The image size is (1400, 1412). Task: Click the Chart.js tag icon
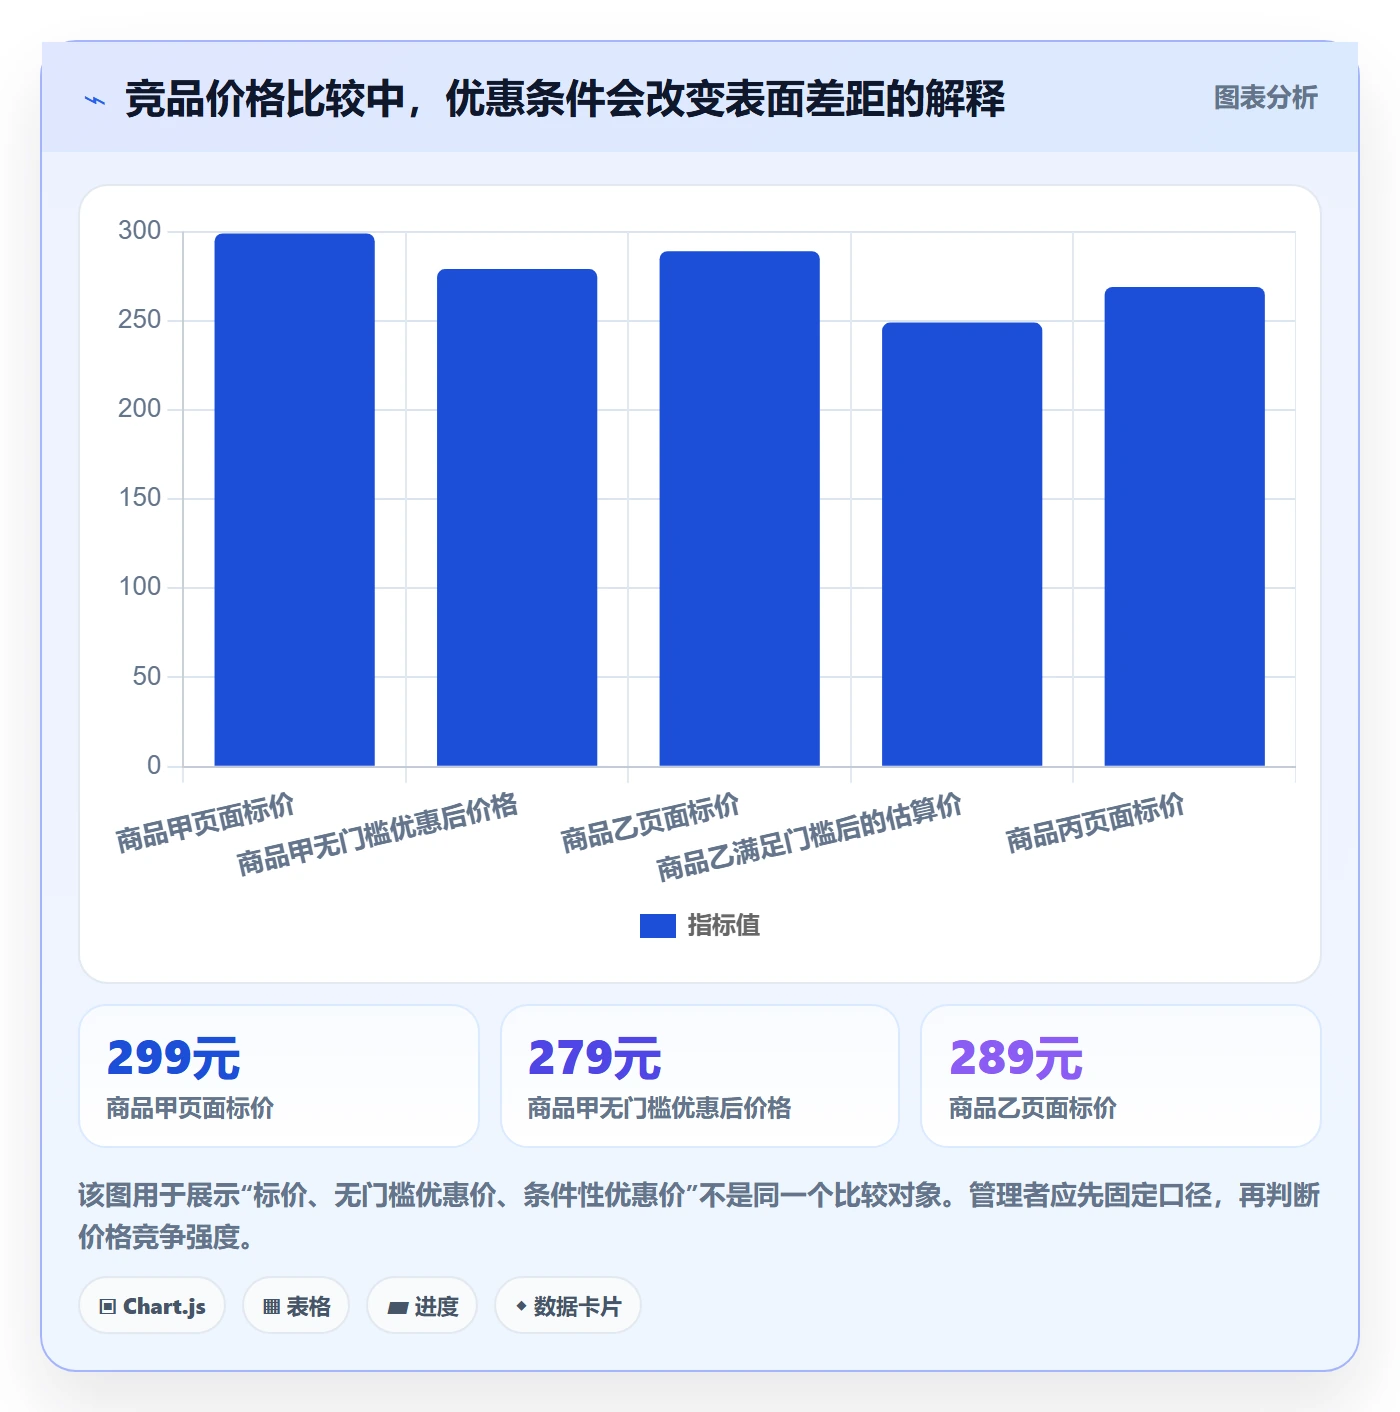point(108,1307)
